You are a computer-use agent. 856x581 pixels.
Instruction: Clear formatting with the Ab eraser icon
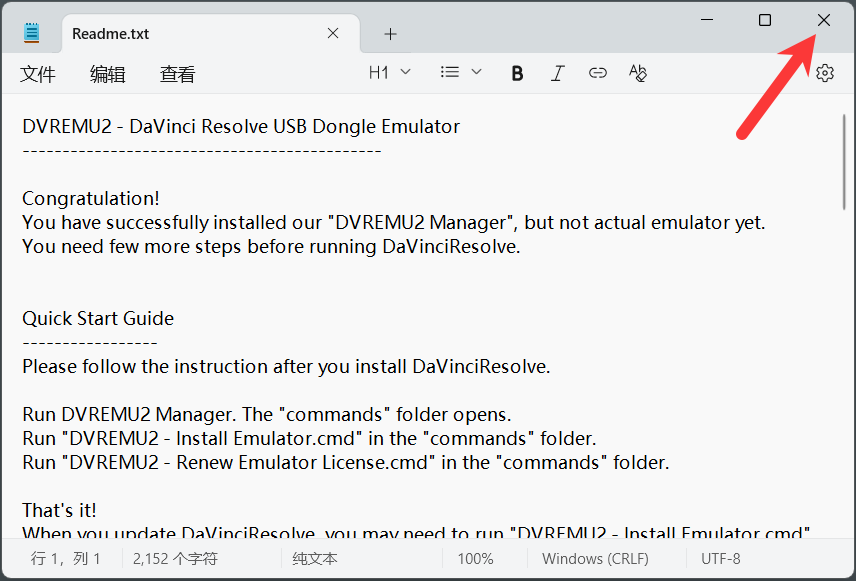click(x=638, y=73)
